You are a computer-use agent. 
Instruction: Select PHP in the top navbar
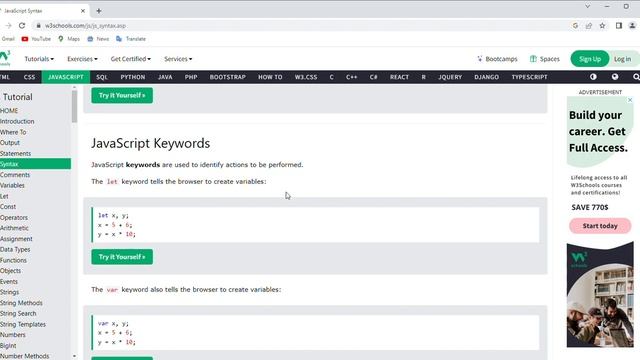(x=191, y=77)
